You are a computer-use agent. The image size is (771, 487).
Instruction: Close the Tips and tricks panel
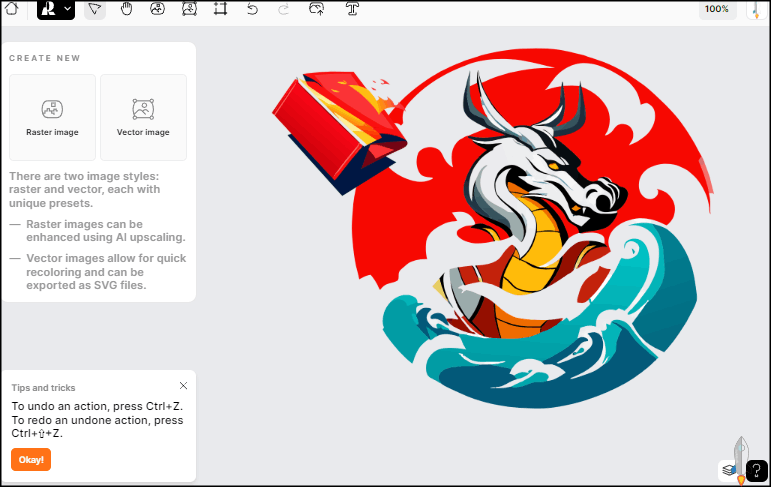pos(183,385)
